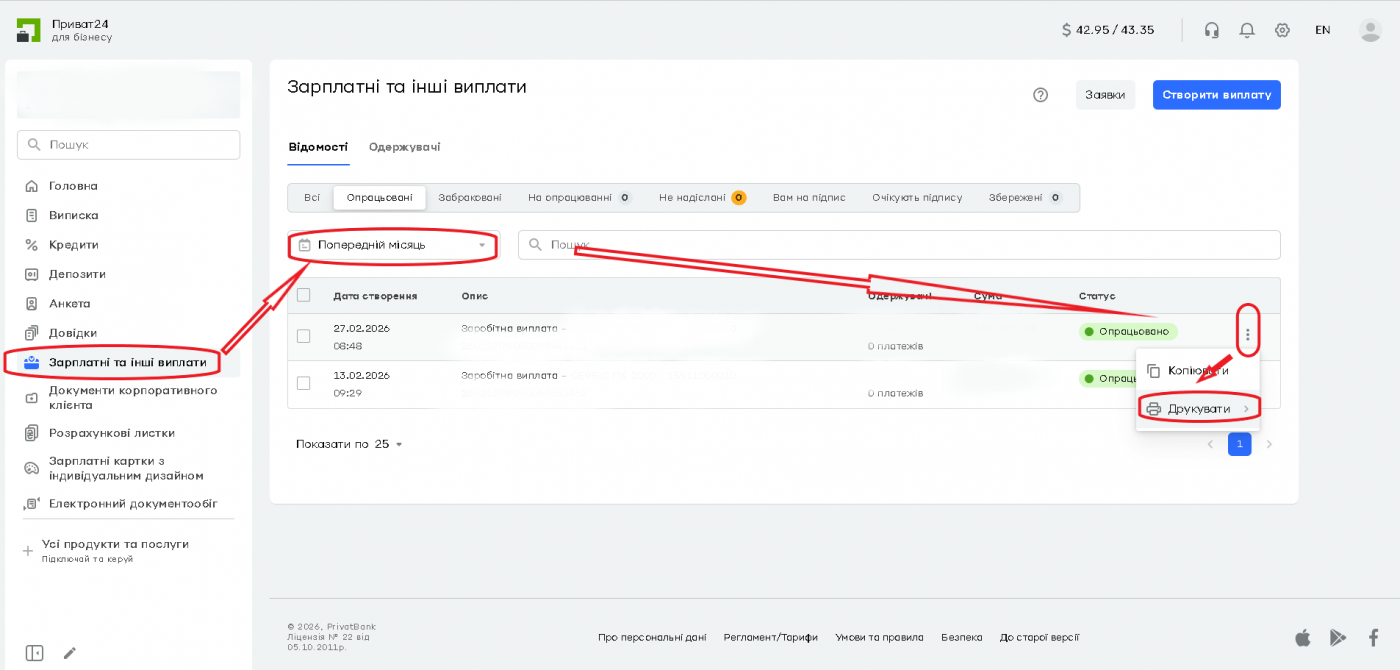
Task: Open the notifications bell
Action: point(1247,30)
